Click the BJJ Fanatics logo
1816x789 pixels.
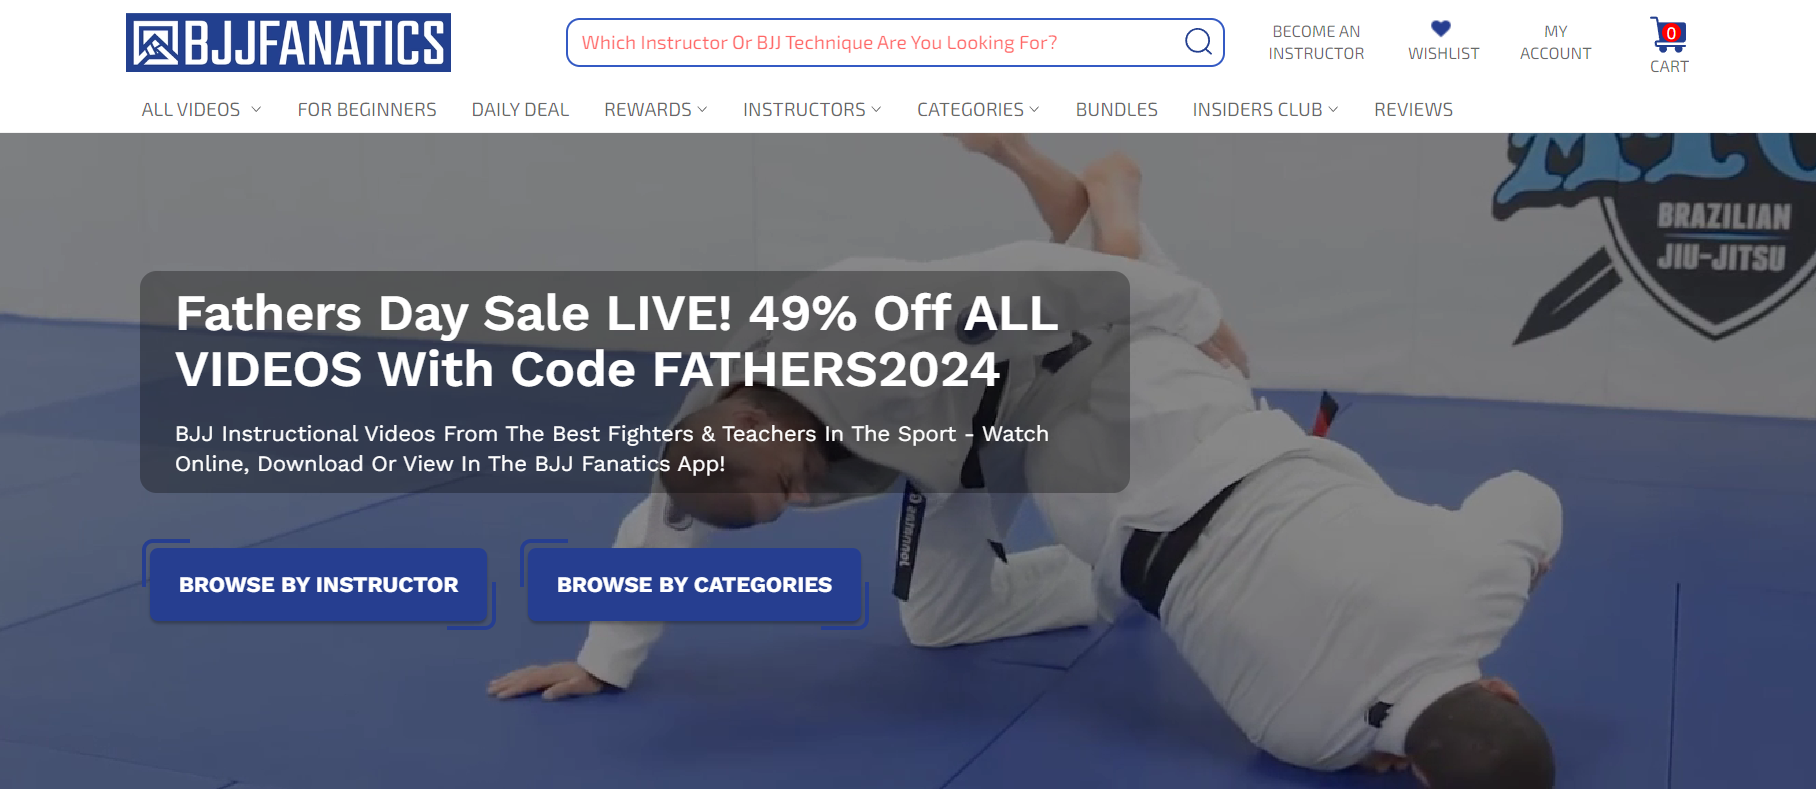click(x=288, y=43)
